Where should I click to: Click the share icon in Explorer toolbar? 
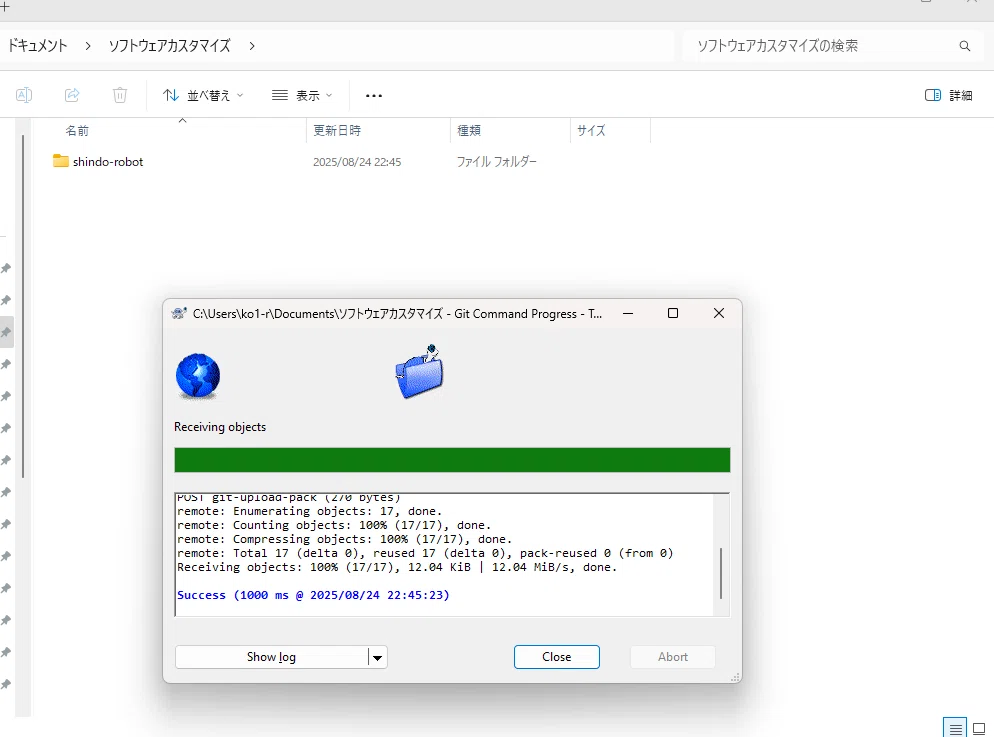[72, 95]
